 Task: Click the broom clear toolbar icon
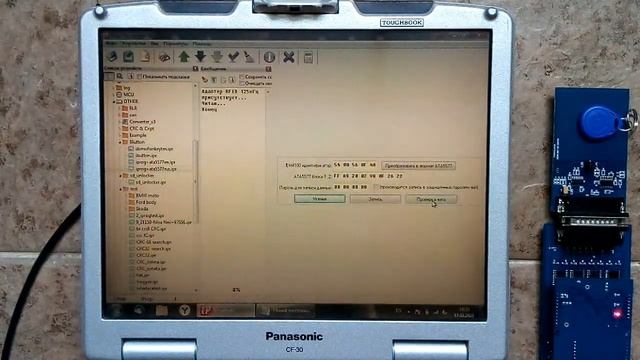pos(249,57)
